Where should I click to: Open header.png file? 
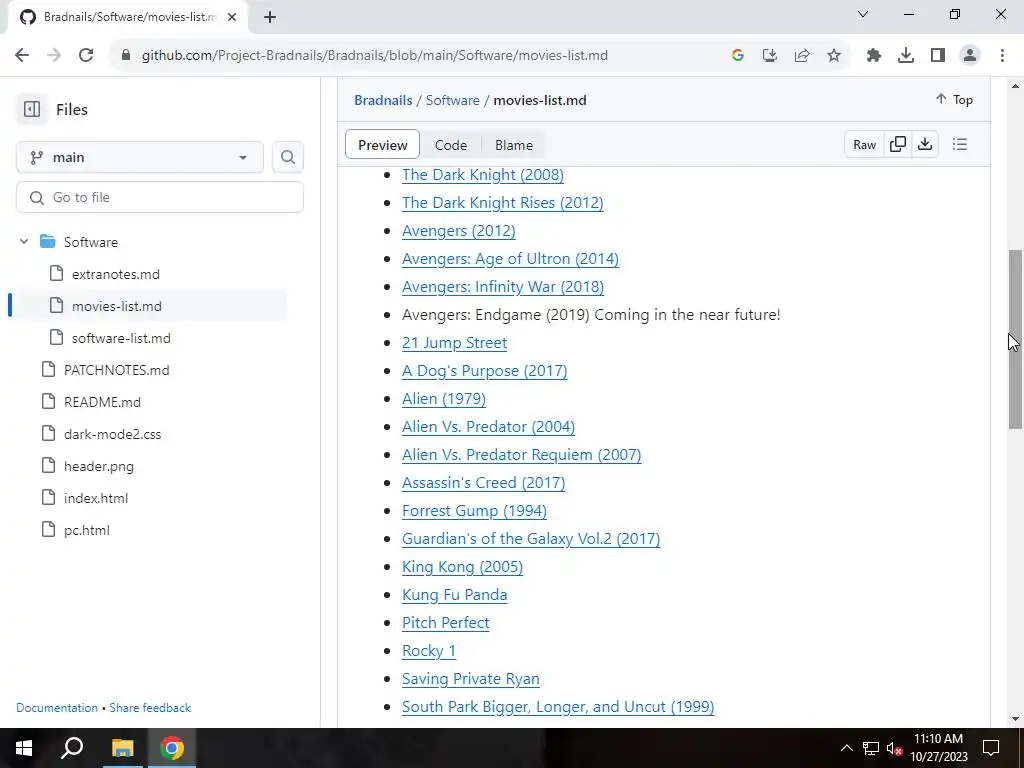point(99,466)
